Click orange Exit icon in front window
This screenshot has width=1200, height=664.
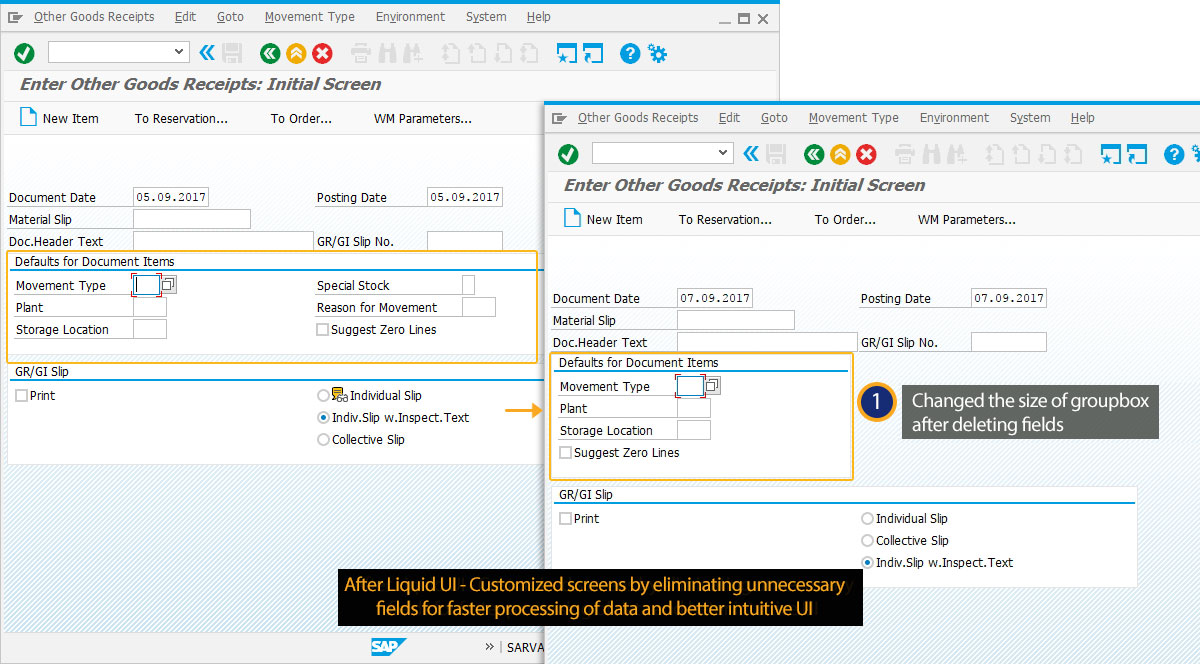[x=840, y=154]
